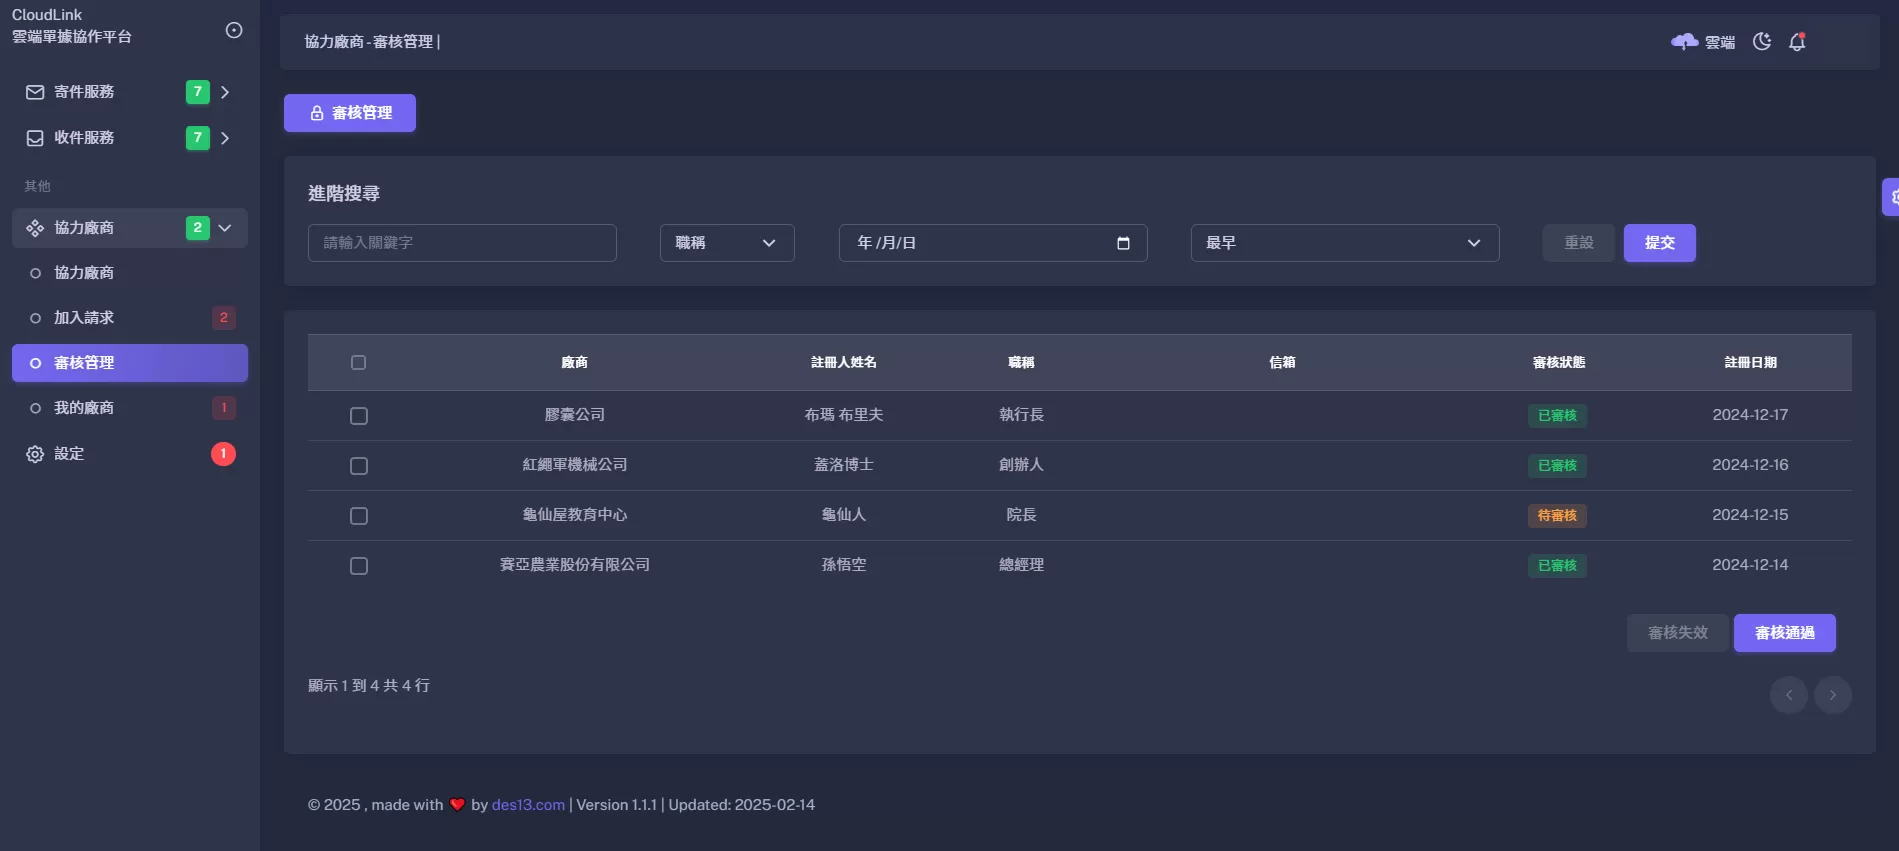Toggle dark mode moon icon
This screenshot has height=851, width=1899.
(1762, 41)
